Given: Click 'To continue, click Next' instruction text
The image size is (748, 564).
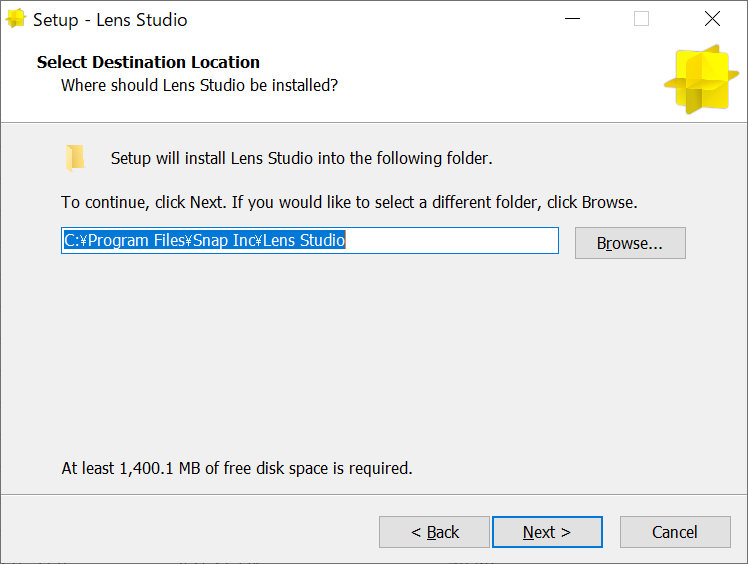Looking at the screenshot, I should pos(349,202).
